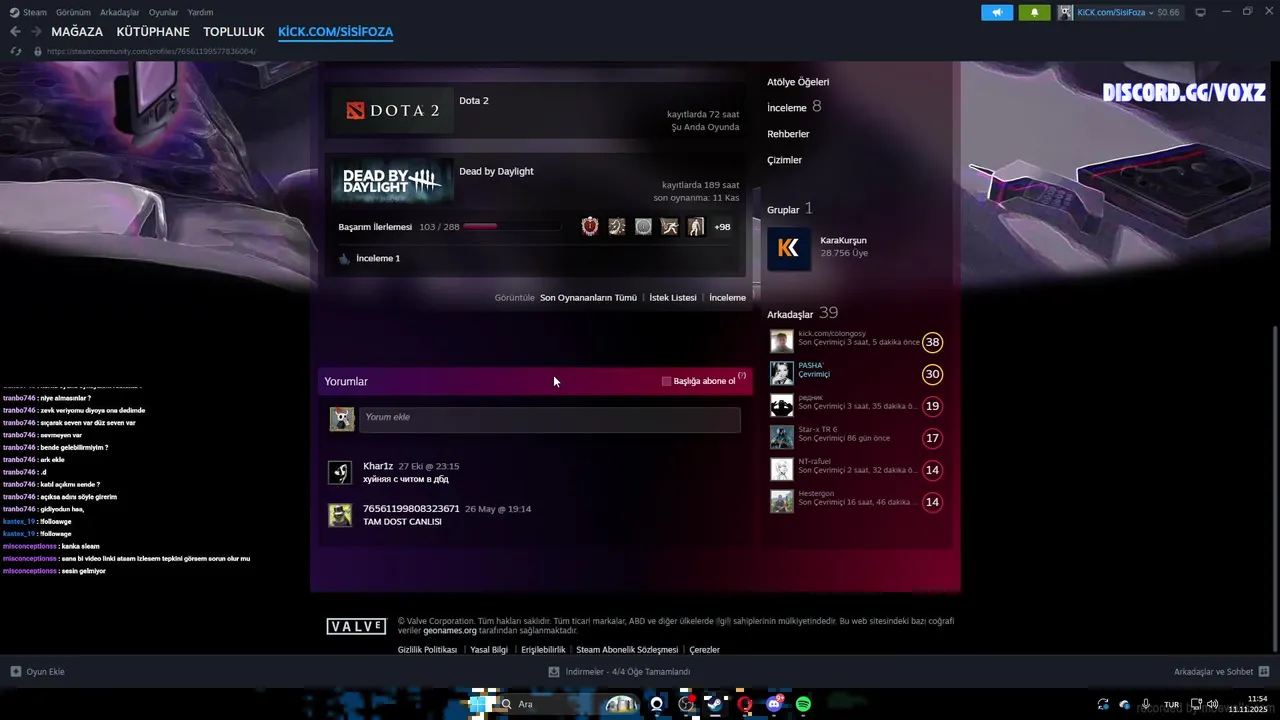The height and width of the screenshot is (720, 1280).
Task: Open the green notifications bell
Action: 1034,12
